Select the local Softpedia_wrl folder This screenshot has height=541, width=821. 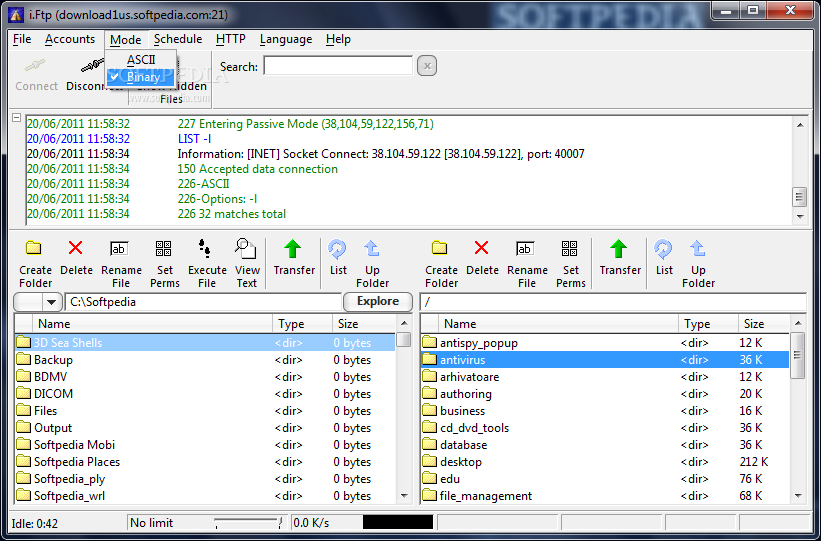(x=205, y=495)
